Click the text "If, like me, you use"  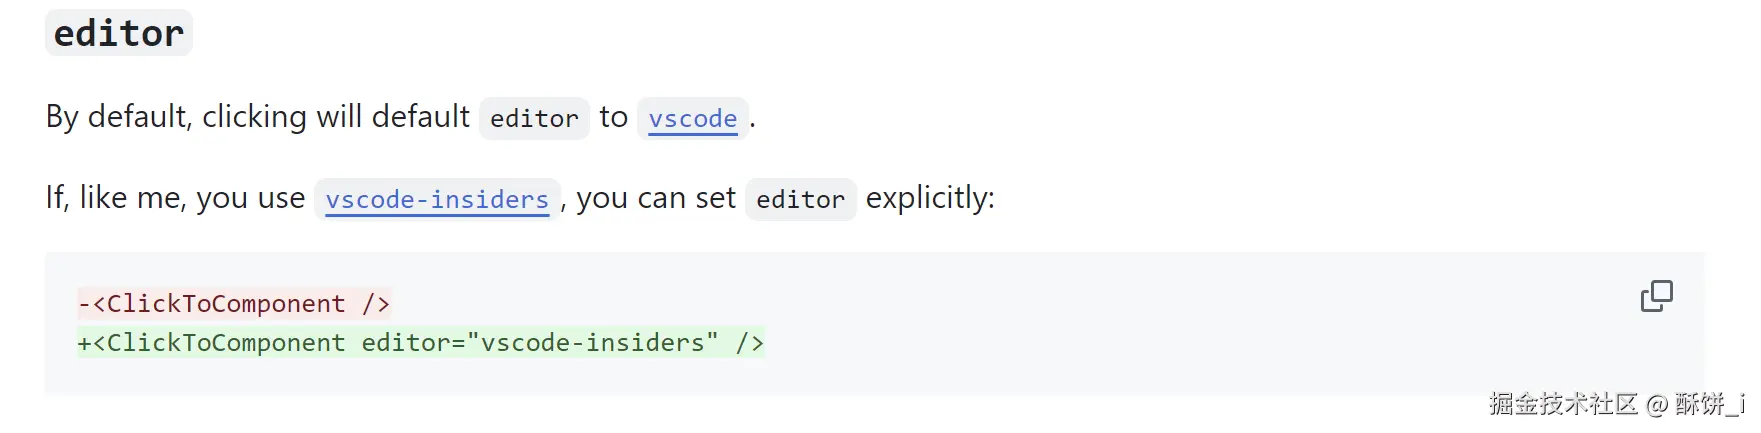(x=175, y=198)
